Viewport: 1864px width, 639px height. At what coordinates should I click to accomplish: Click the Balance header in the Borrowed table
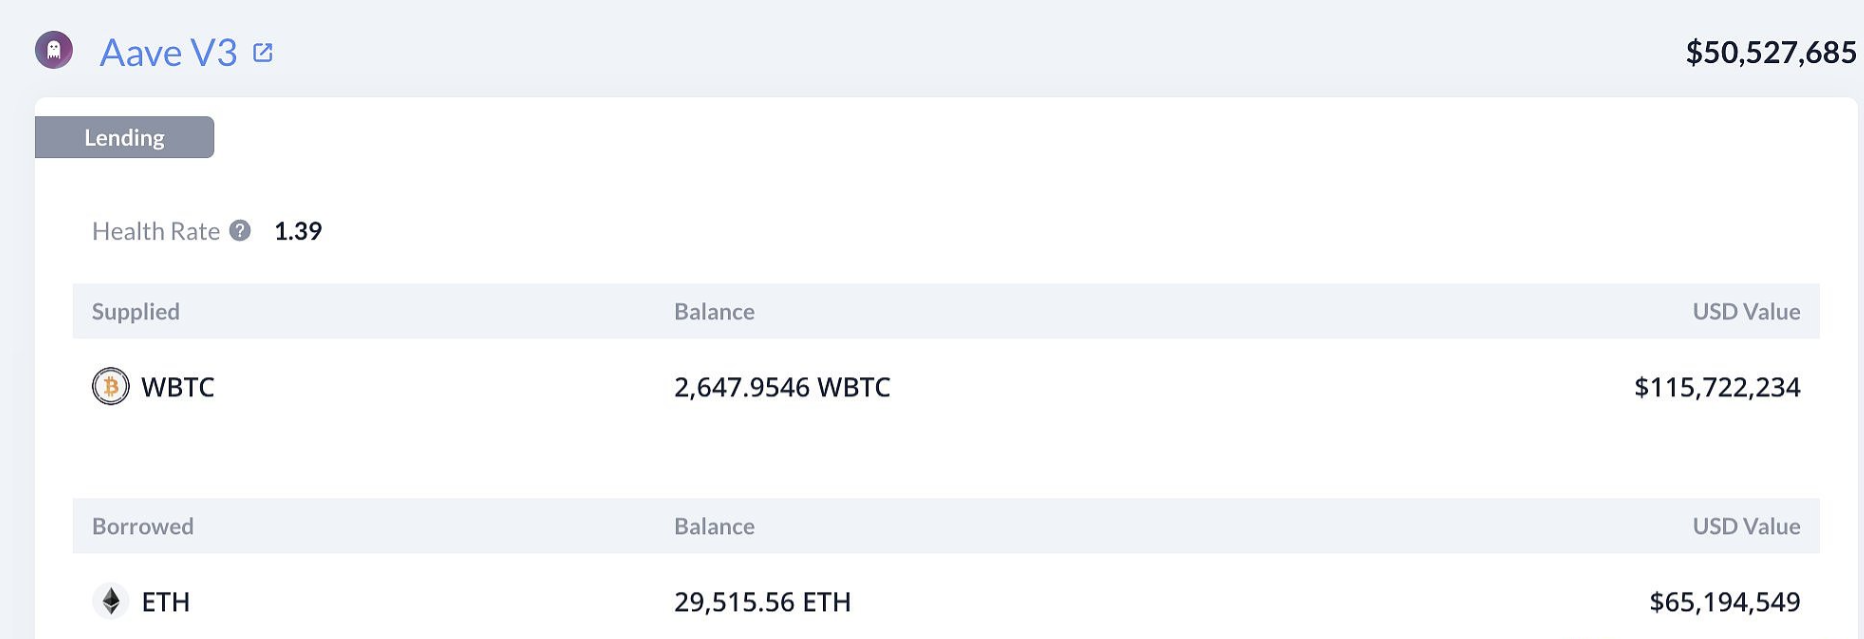[714, 526]
